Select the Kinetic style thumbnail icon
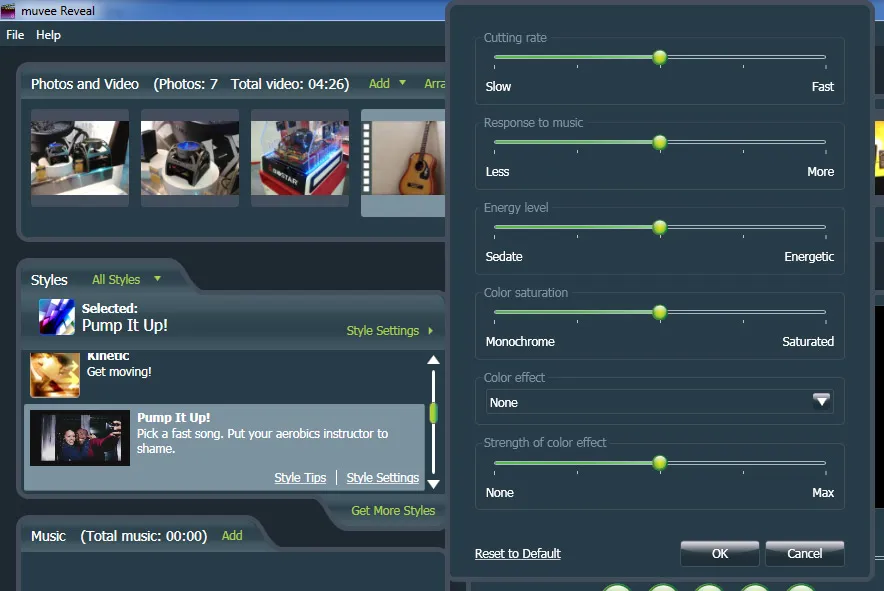Screen dimensions: 884x591 (x=55, y=375)
